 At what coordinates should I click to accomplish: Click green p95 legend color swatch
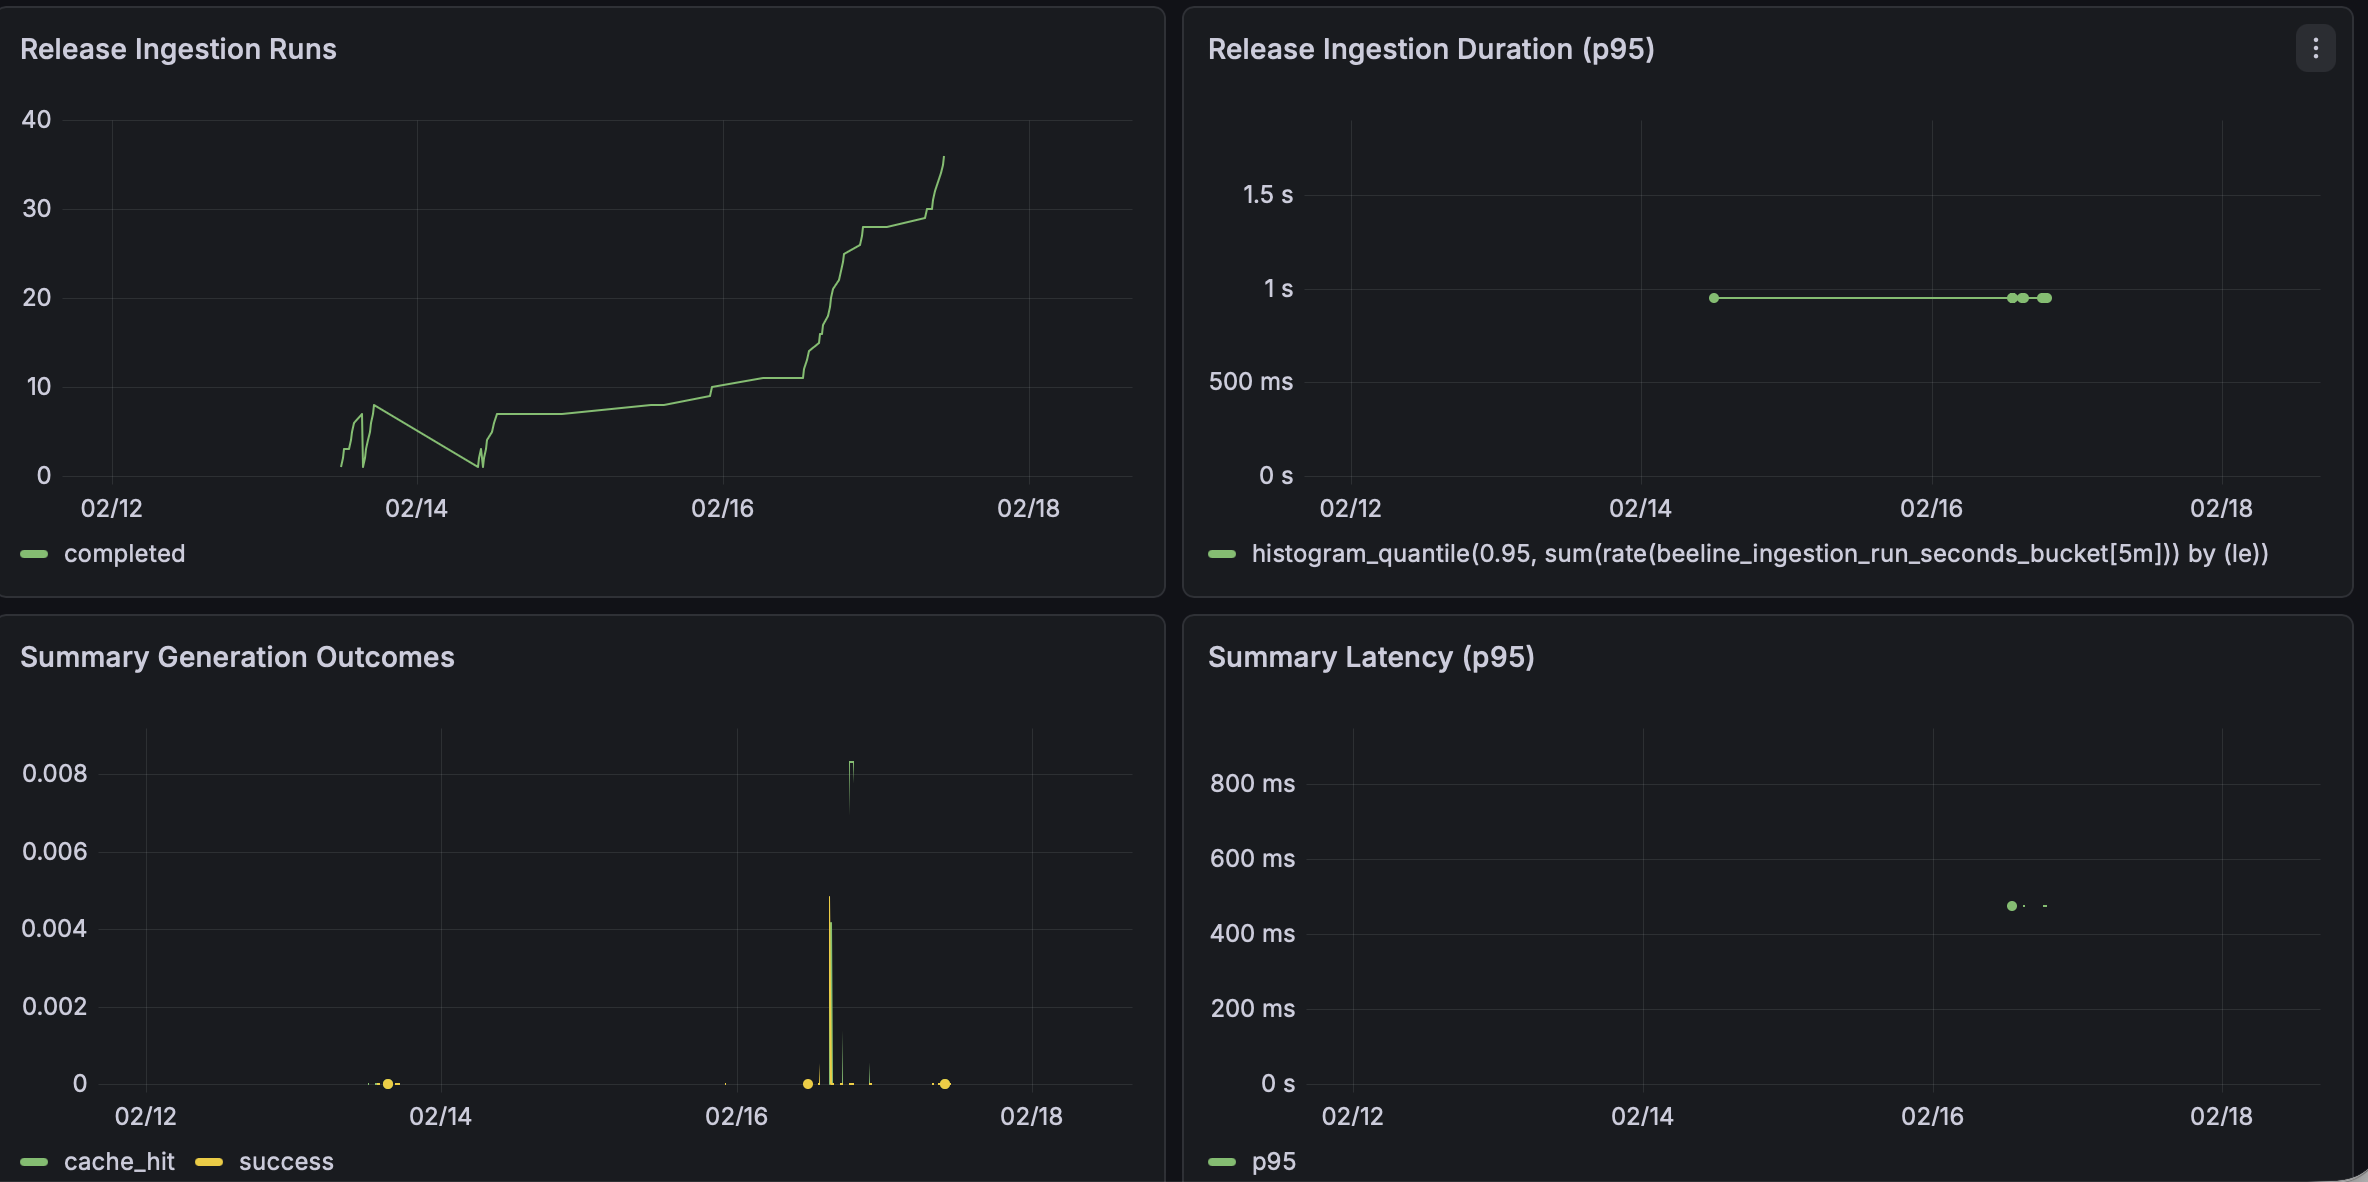pos(1222,1162)
